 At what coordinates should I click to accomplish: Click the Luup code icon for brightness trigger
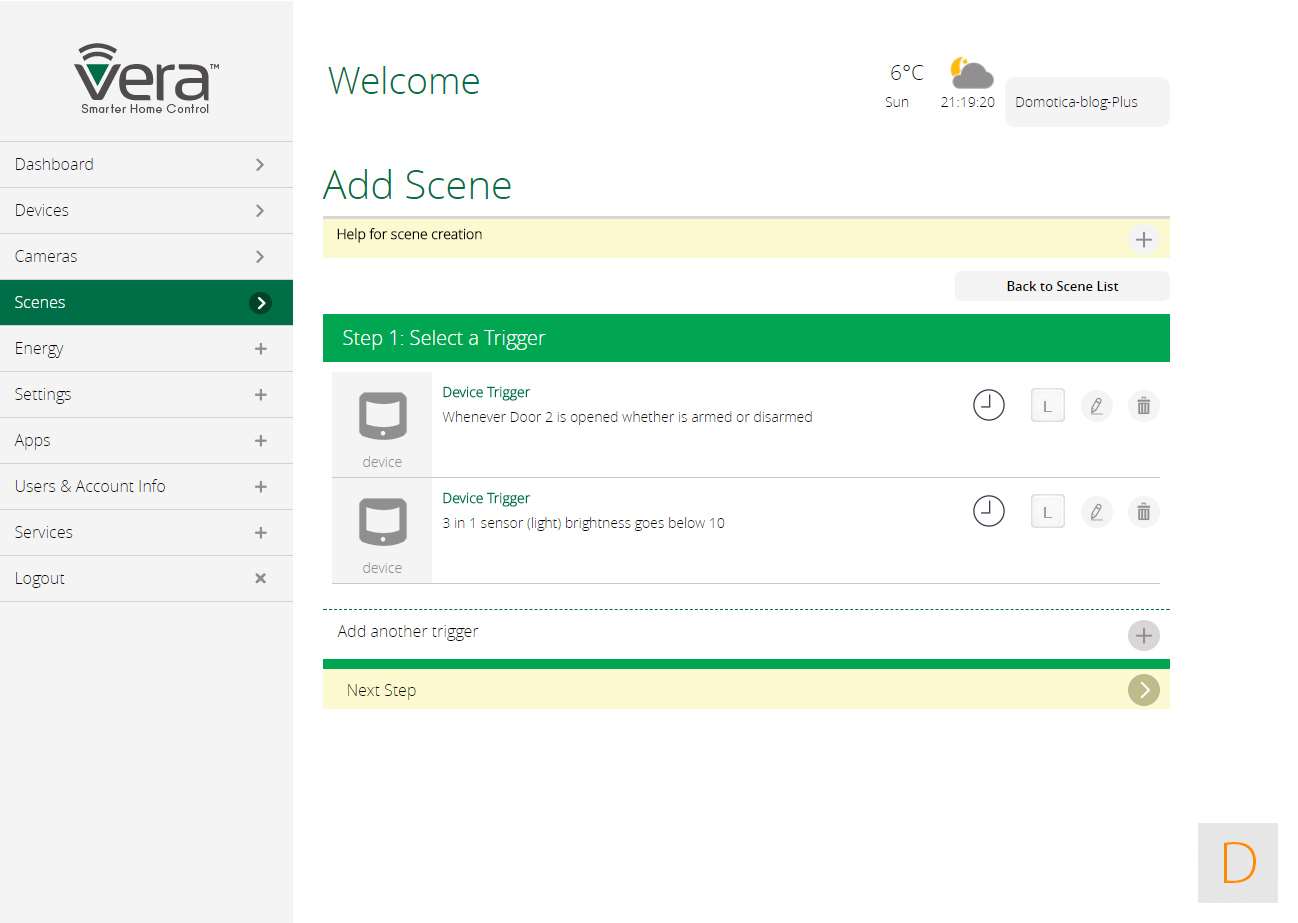pos(1047,512)
